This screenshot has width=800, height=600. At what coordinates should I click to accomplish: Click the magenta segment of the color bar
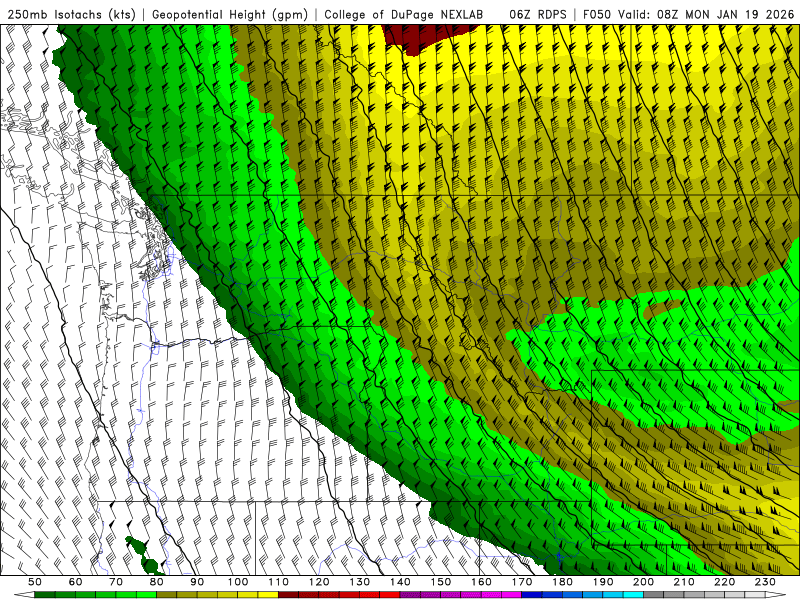pyautogui.click(x=461, y=595)
